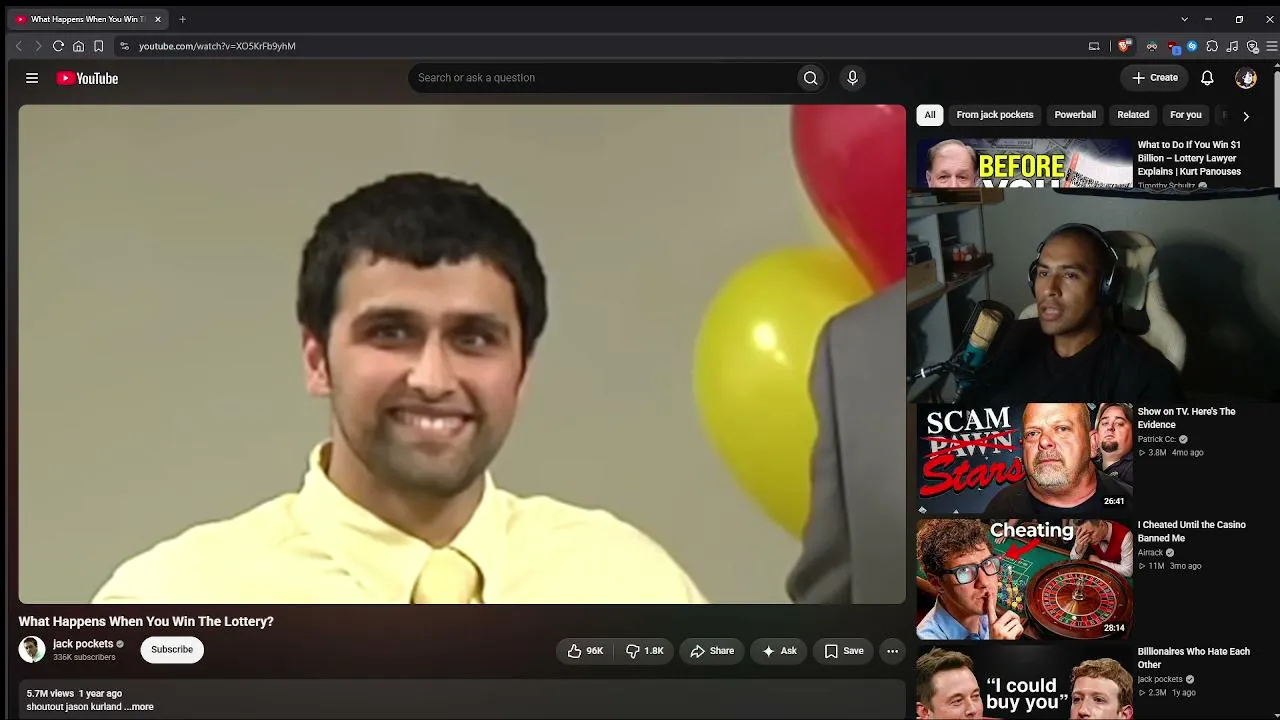Save the video to a playlist

(x=844, y=651)
